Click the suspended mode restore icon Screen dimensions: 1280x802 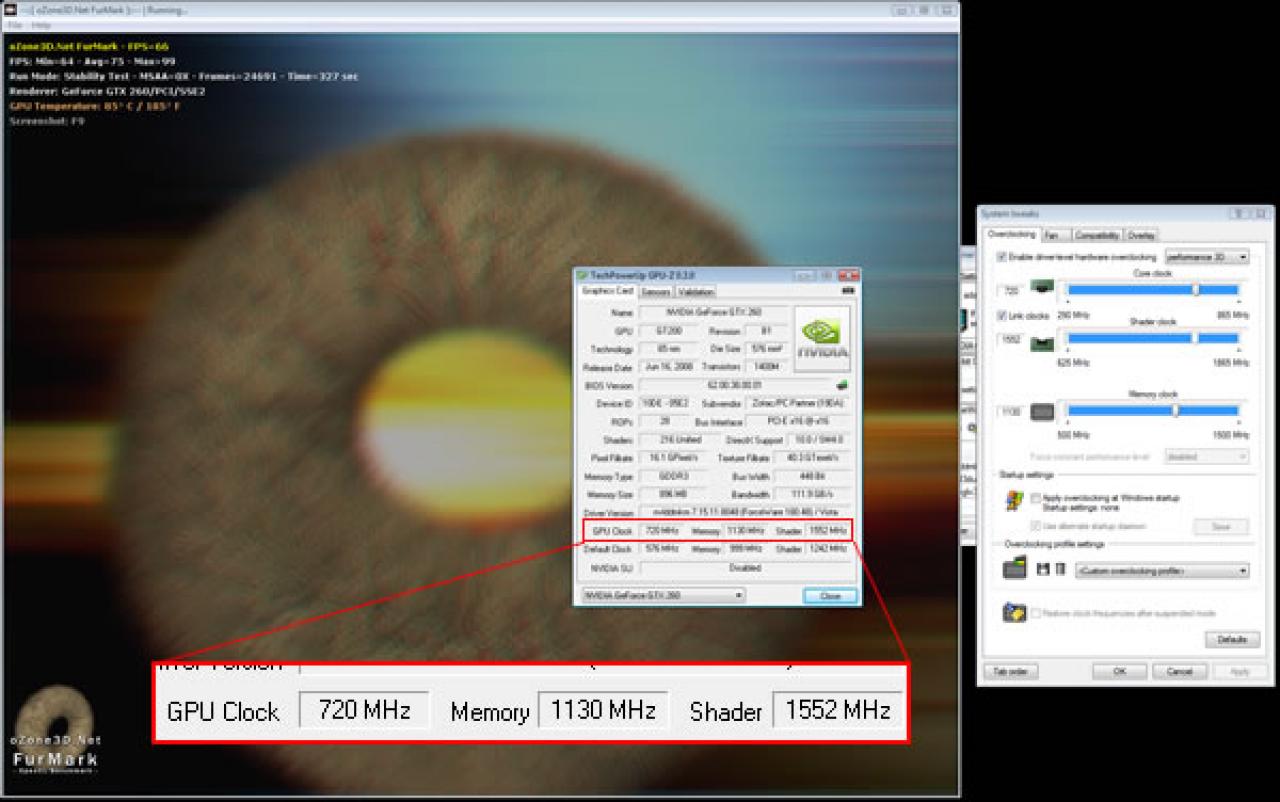point(1014,612)
